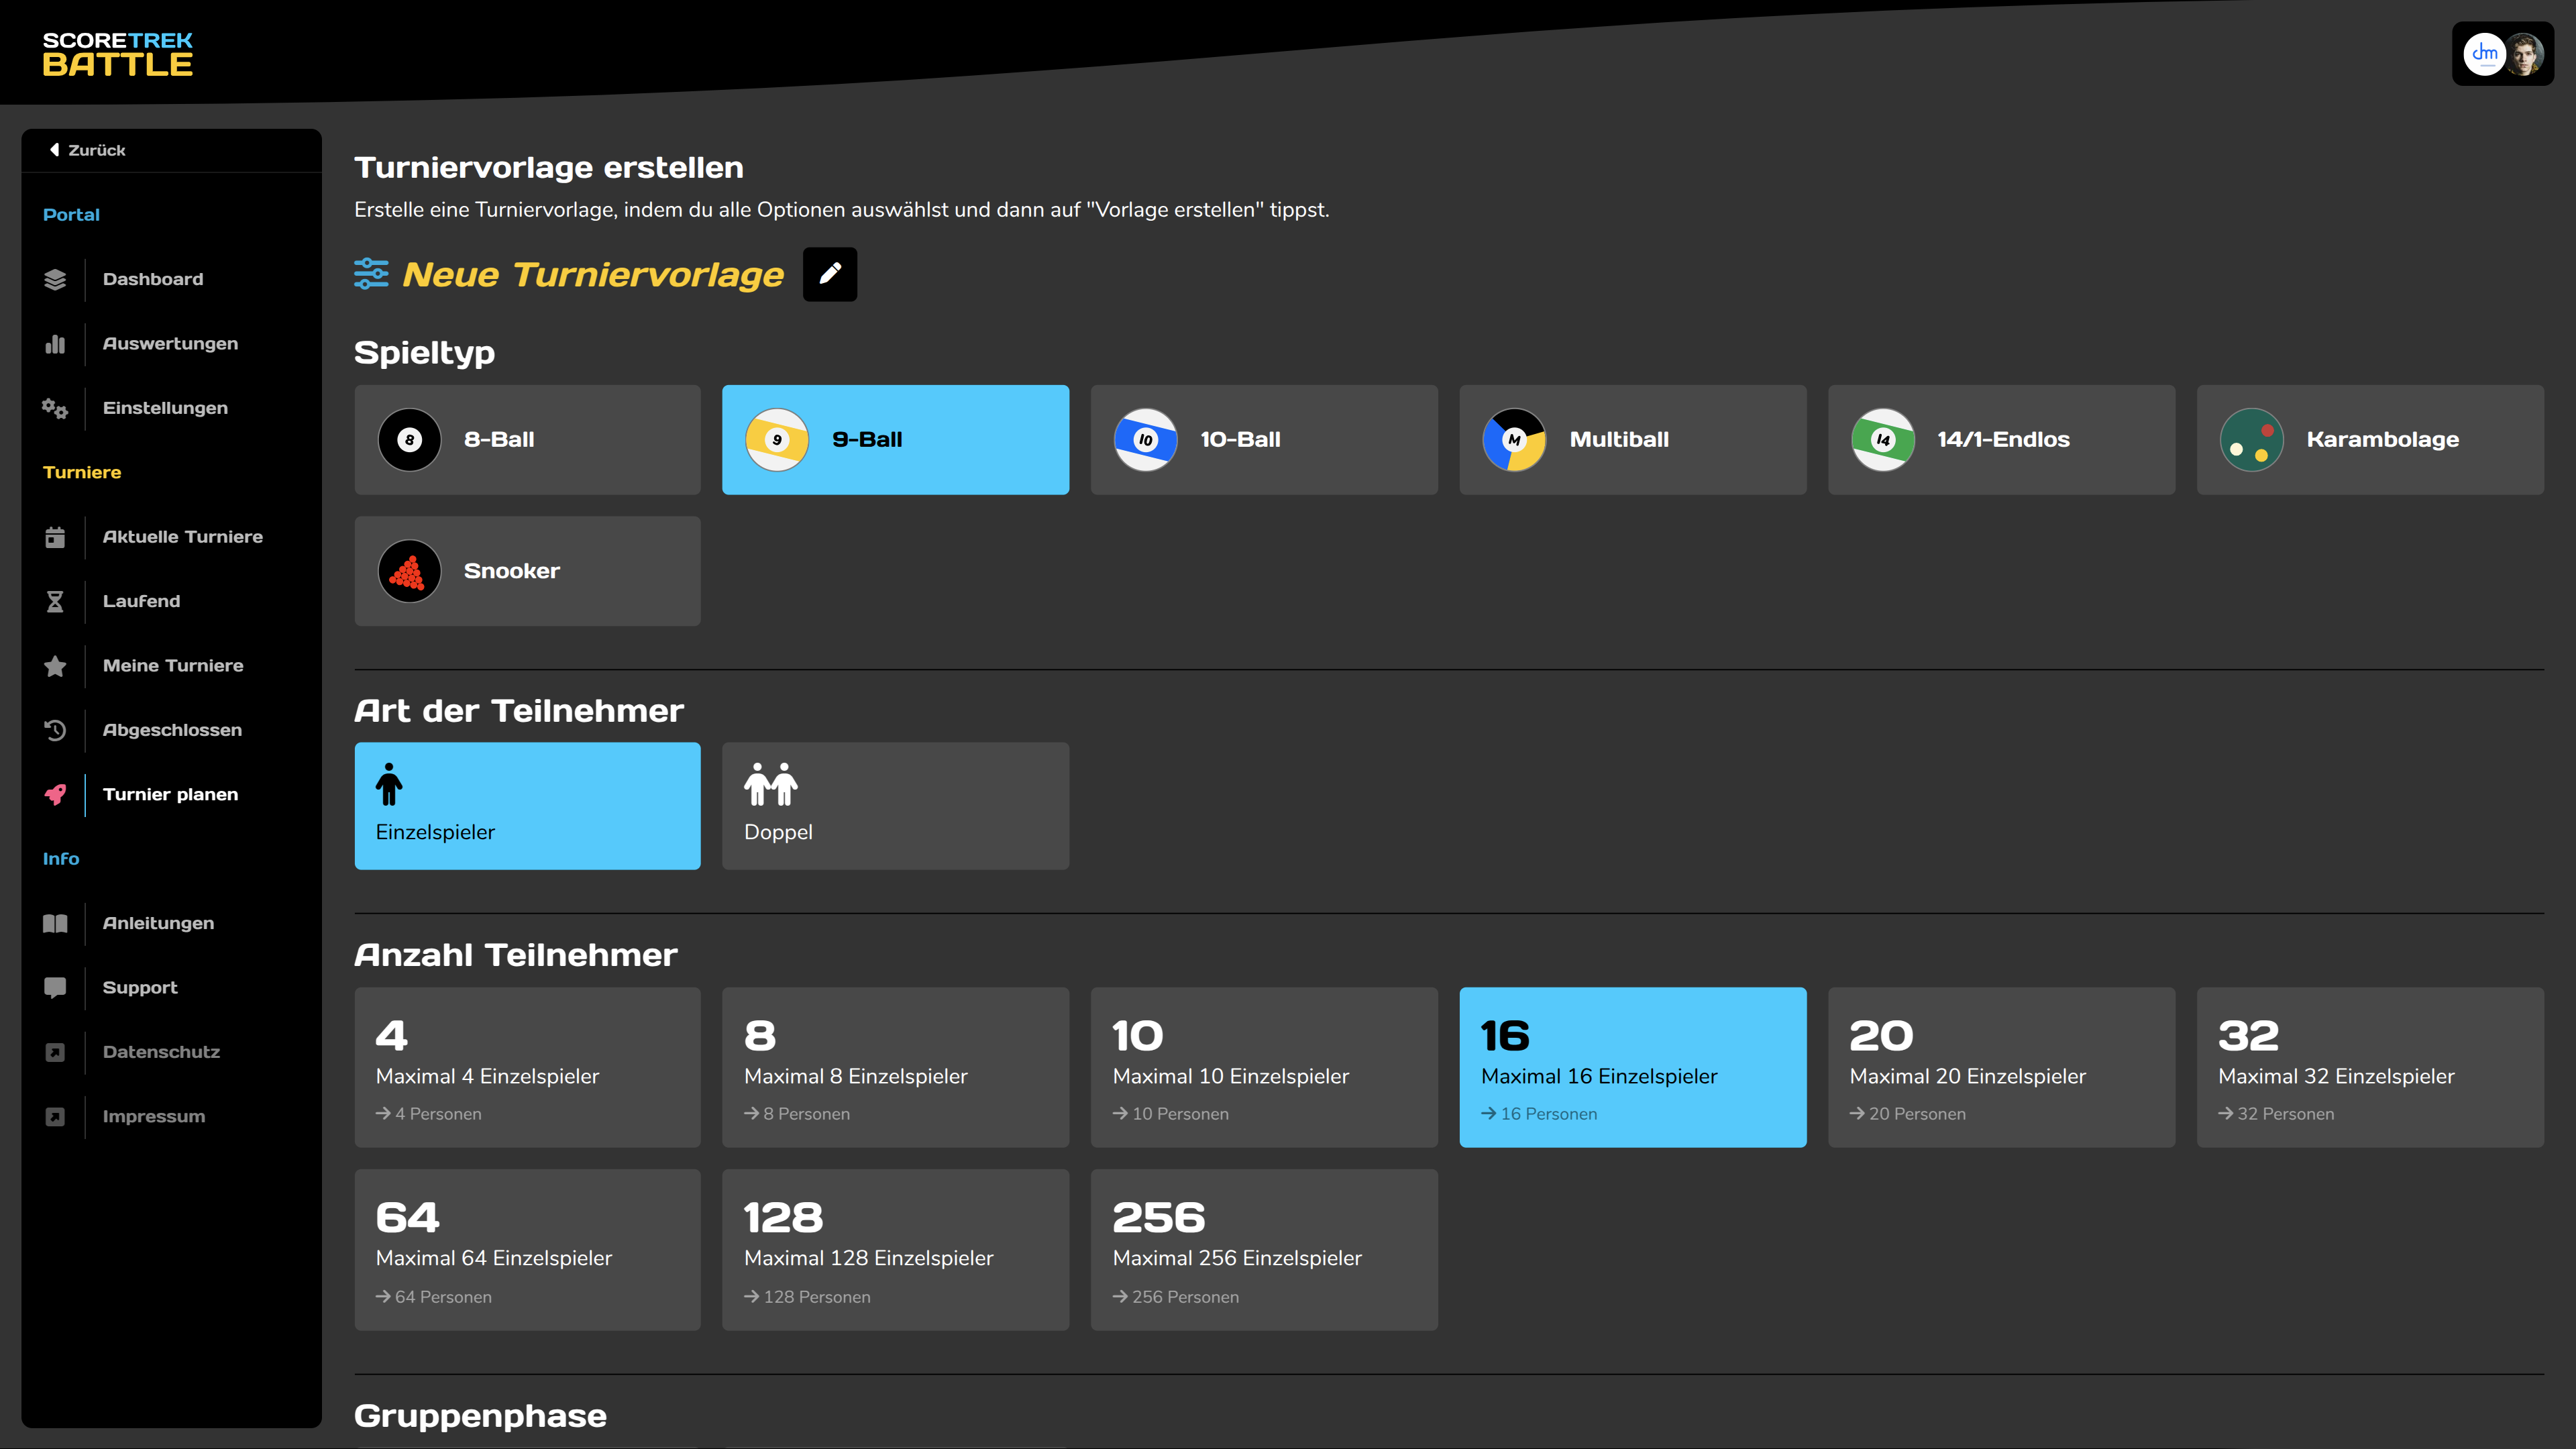Select Doppel participant type

pyautogui.click(x=895, y=805)
